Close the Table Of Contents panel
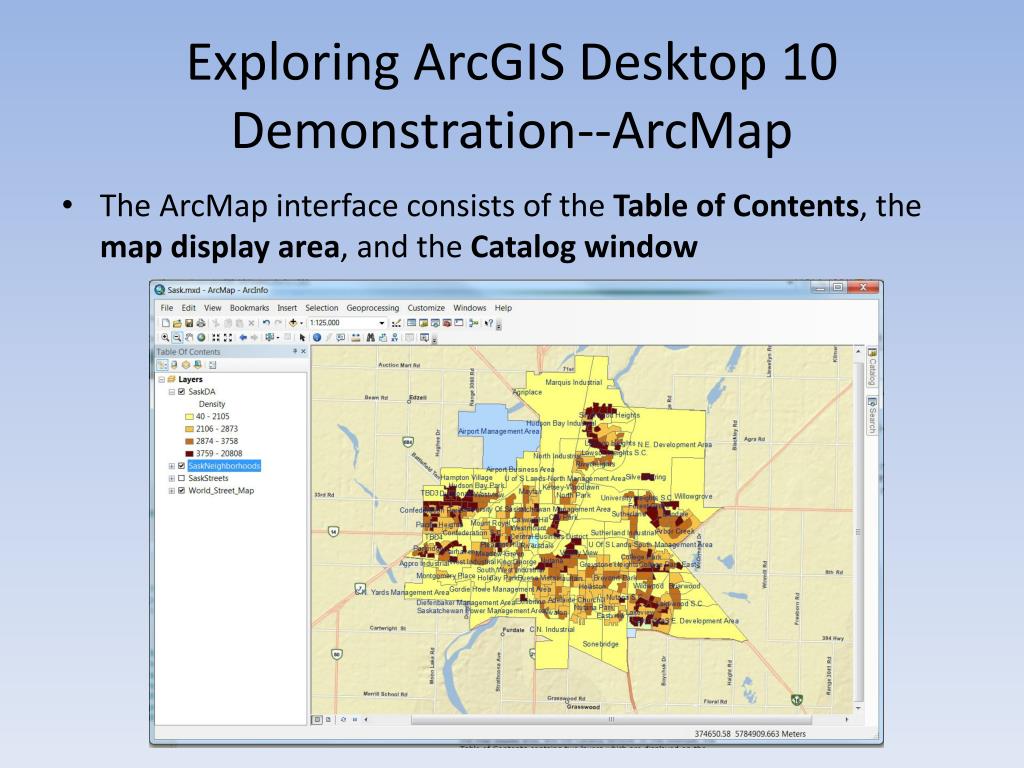The height and width of the screenshot is (768, 1024). (x=304, y=351)
